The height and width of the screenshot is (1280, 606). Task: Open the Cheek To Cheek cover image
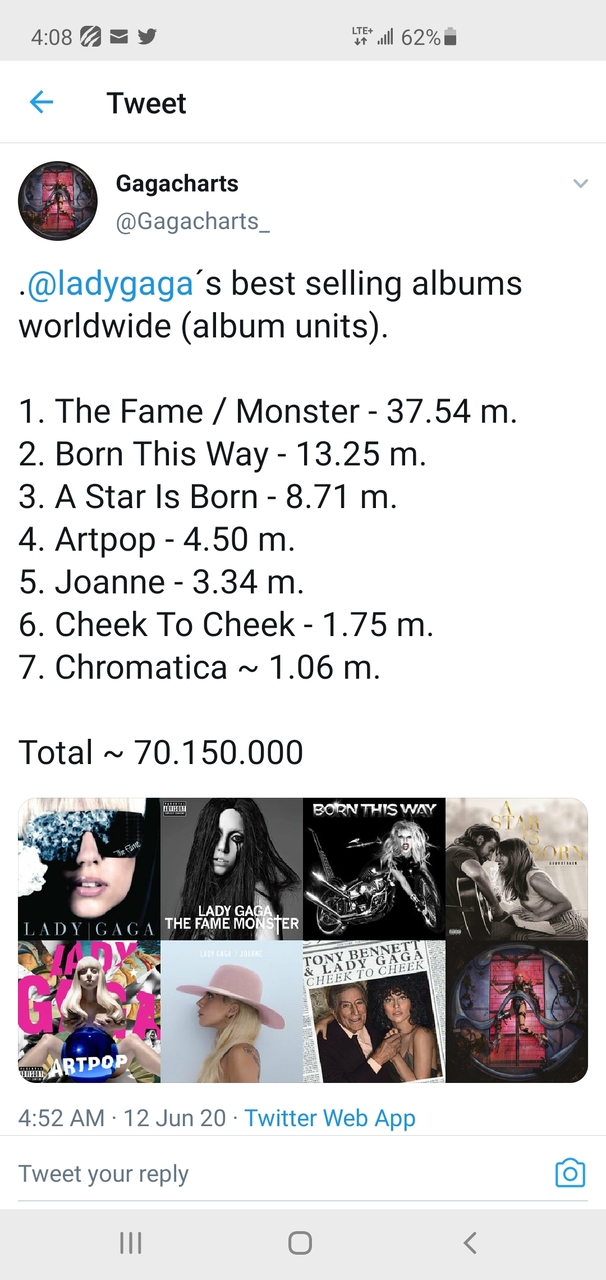coord(374,1012)
